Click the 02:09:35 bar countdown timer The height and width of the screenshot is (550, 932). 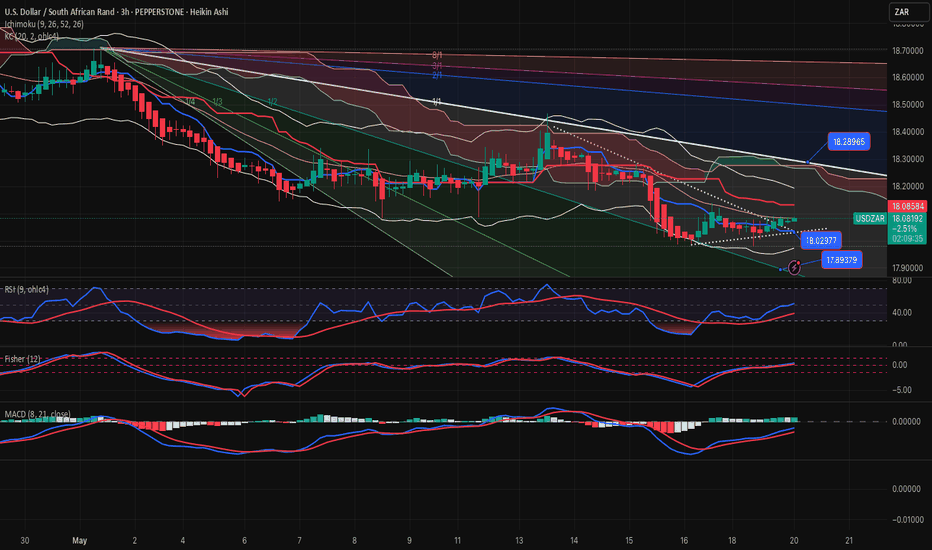coord(907,238)
